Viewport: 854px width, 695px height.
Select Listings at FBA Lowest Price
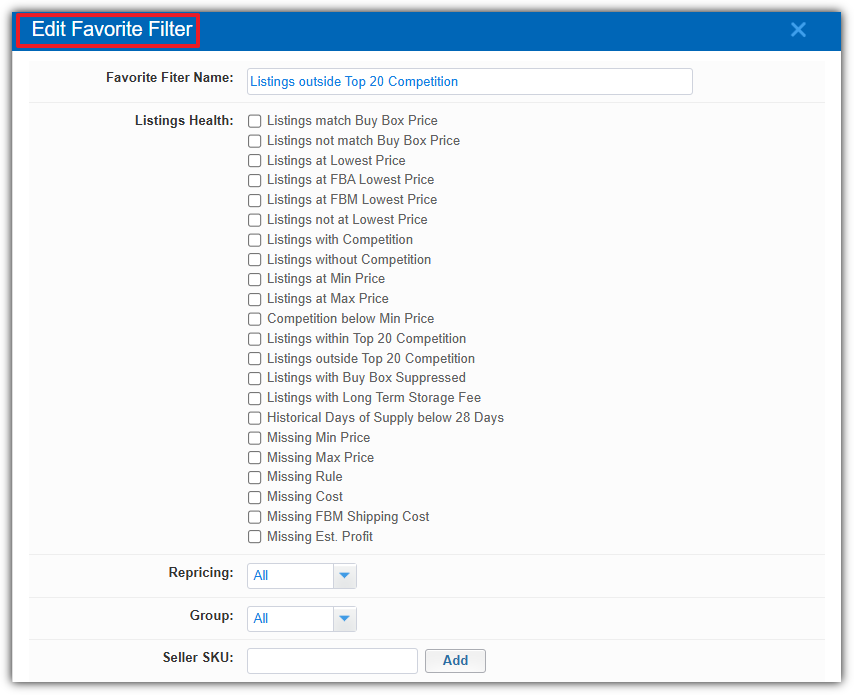coord(254,180)
